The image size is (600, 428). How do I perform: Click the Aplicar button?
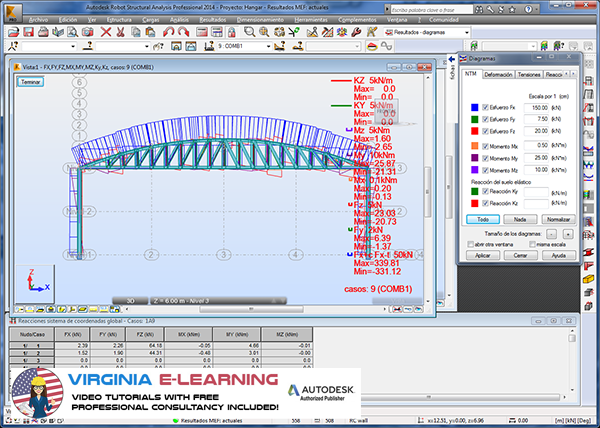click(x=482, y=256)
